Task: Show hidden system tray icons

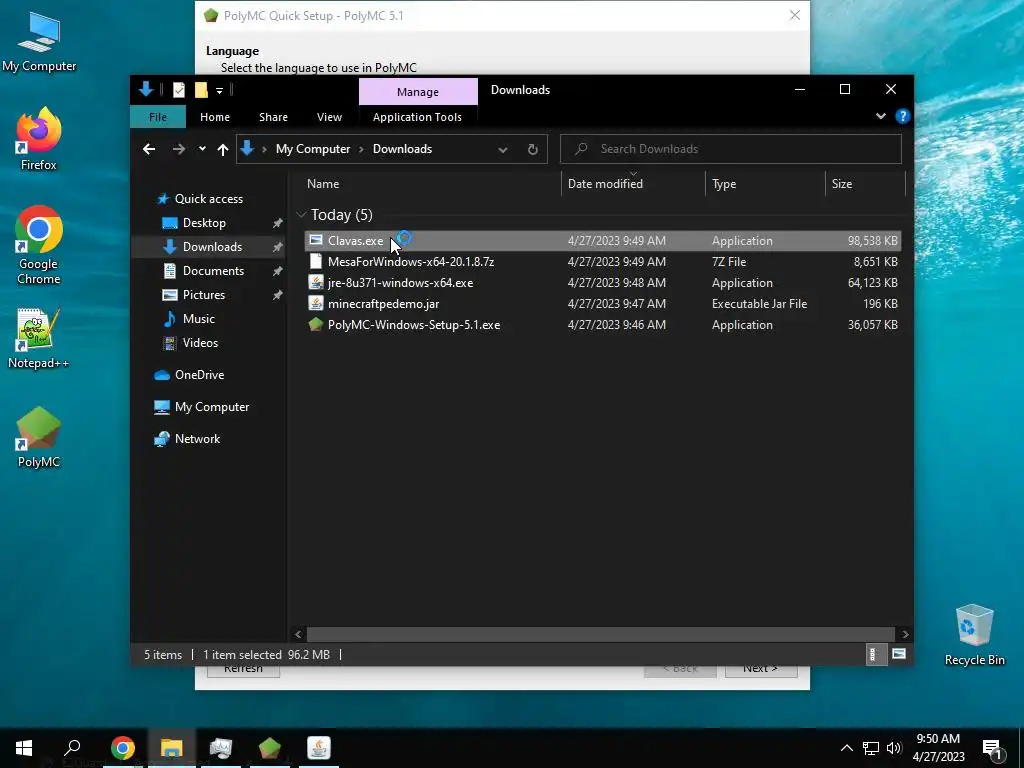Action: 846,748
